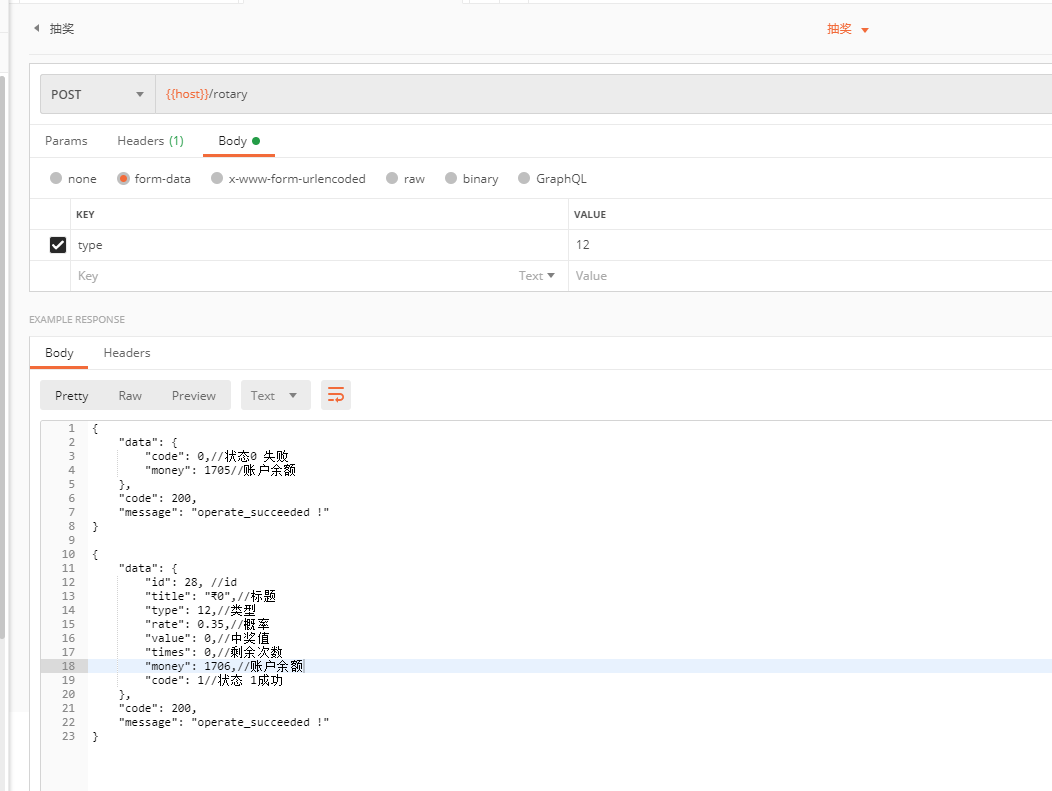Open the POST request method dropdown
The image size is (1052, 791).
(x=96, y=93)
